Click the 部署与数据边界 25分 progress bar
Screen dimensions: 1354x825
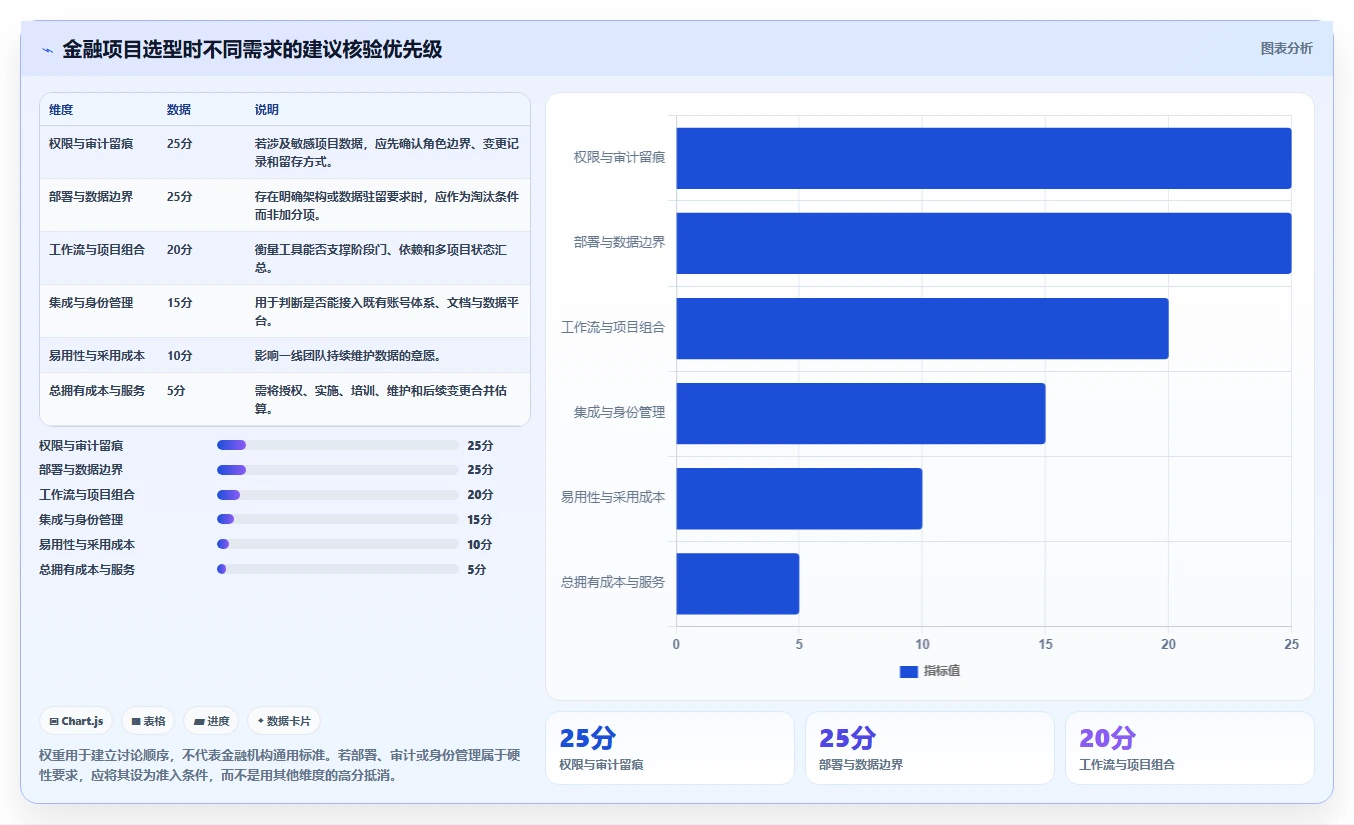(338, 470)
